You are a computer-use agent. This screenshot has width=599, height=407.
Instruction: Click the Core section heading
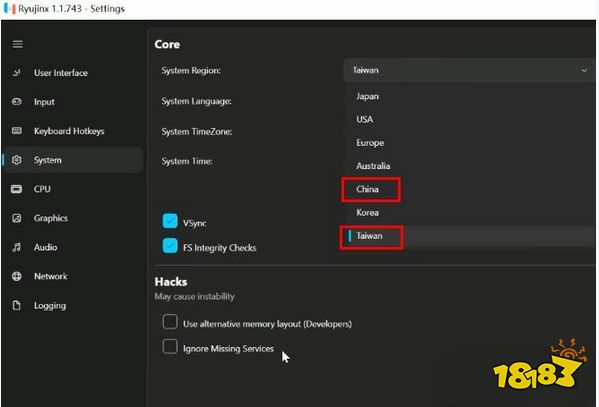(167, 44)
